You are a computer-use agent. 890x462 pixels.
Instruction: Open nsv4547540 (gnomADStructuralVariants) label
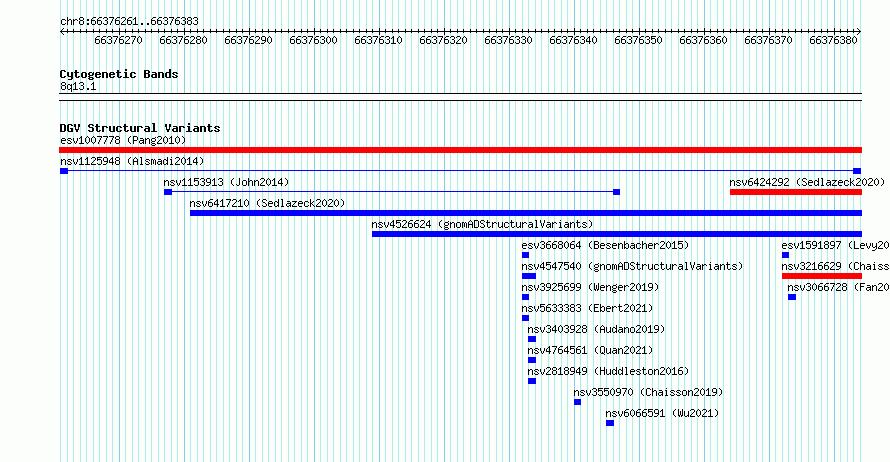click(x=632, y=266)
